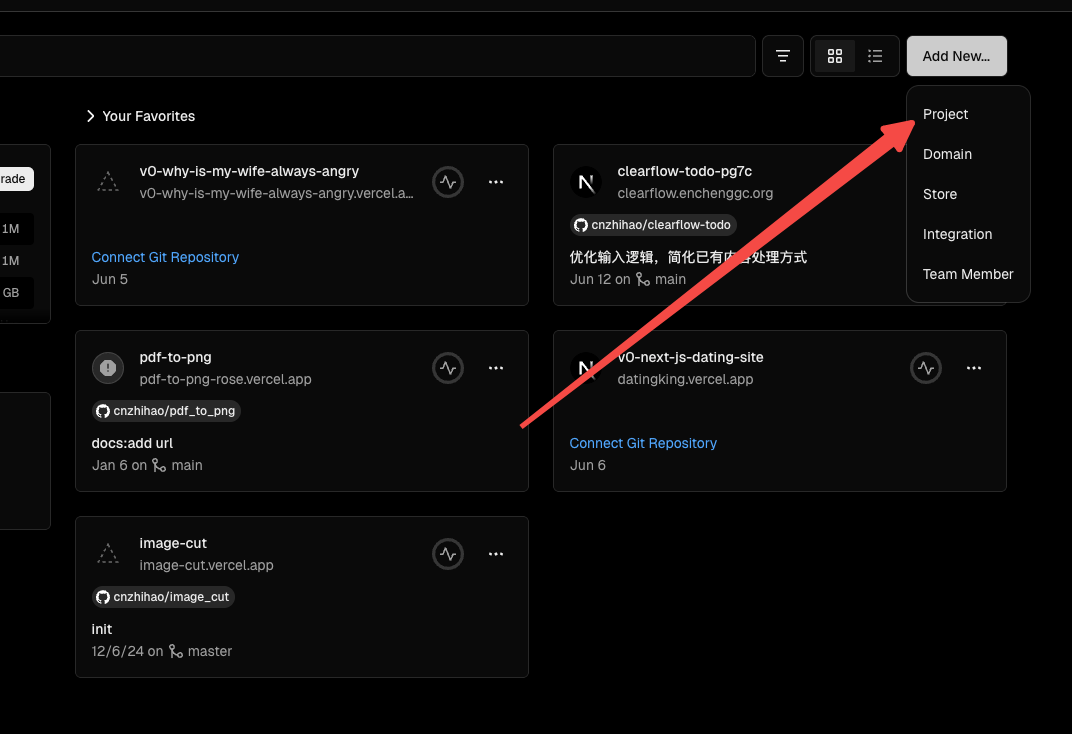Choose Integration from the dropdown menu
Viewport: 1072px width, 734px height.
pos(957,234)
